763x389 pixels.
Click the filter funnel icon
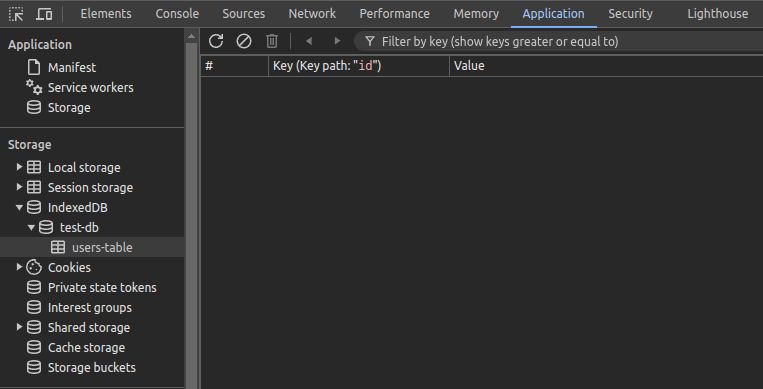click(370, 41)
